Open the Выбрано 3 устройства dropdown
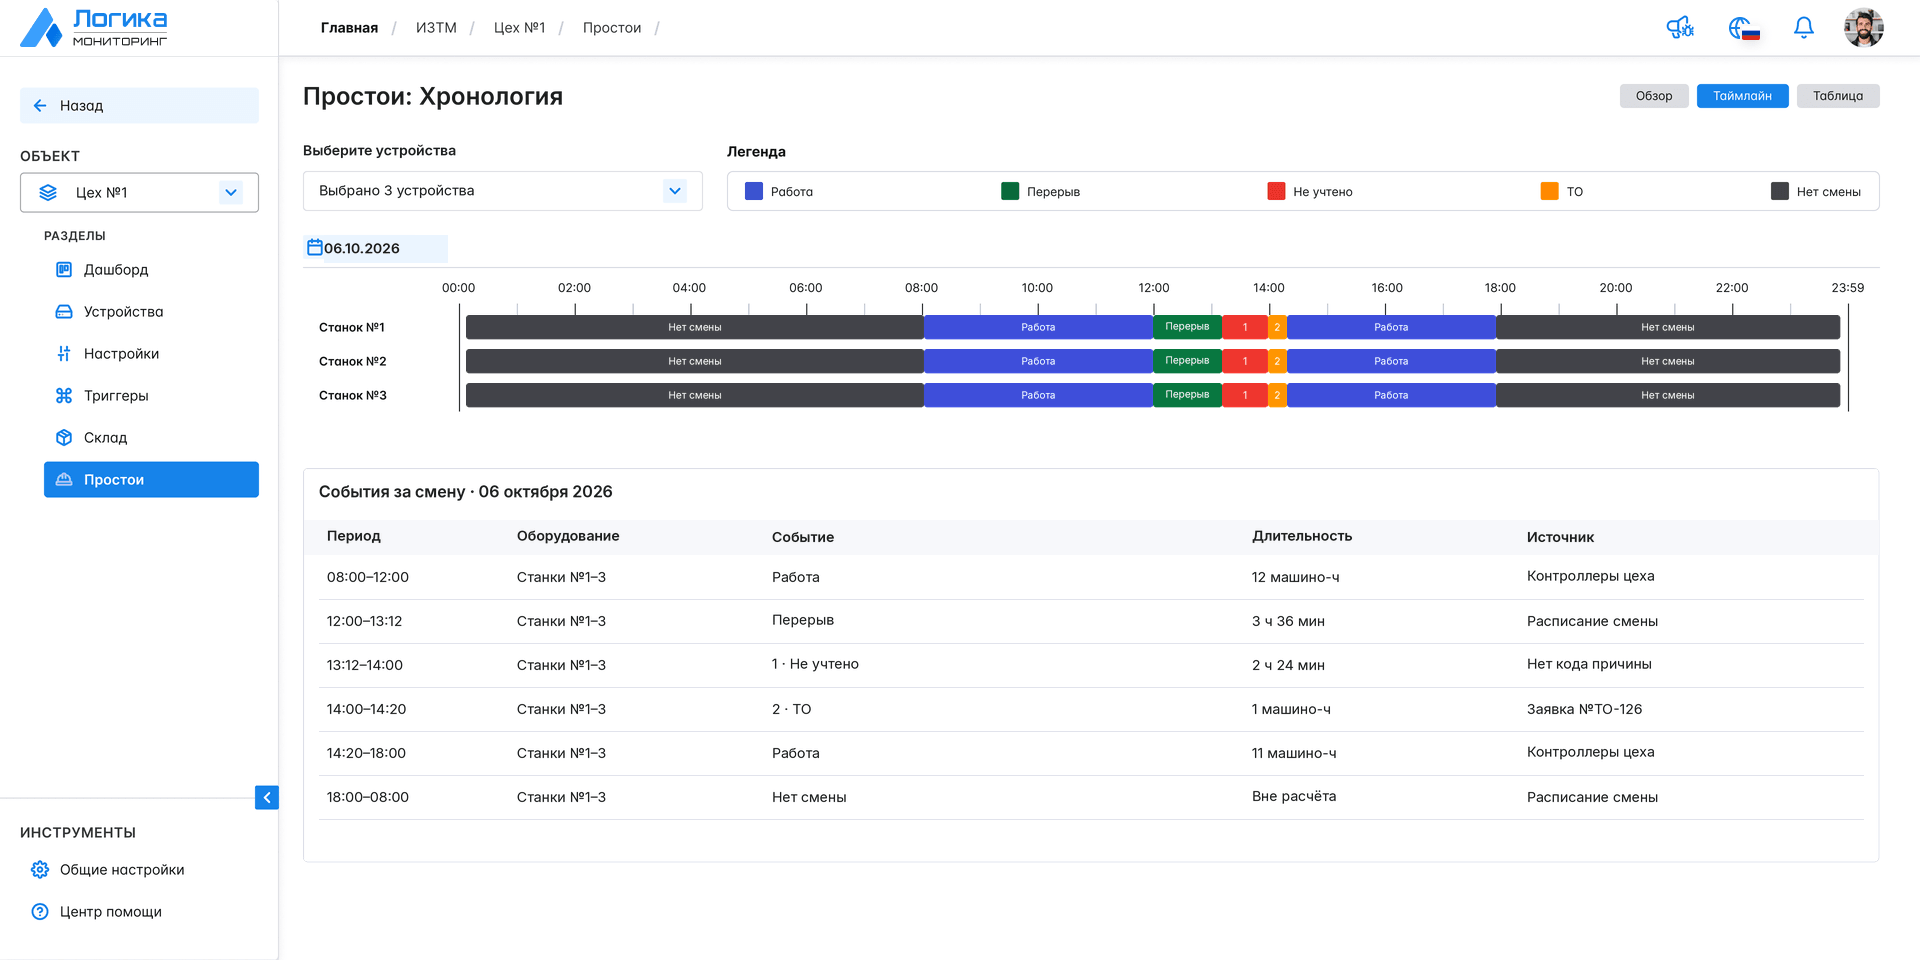1920x960 pixels. (x=503, y=191)
